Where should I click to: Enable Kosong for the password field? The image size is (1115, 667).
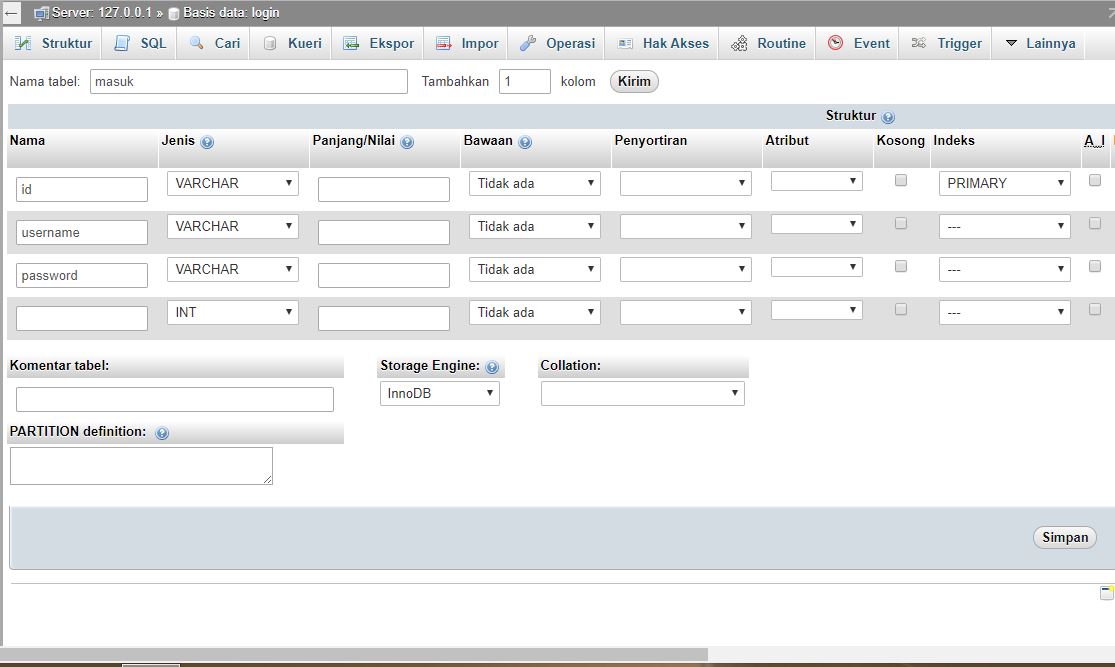point(901,266)
